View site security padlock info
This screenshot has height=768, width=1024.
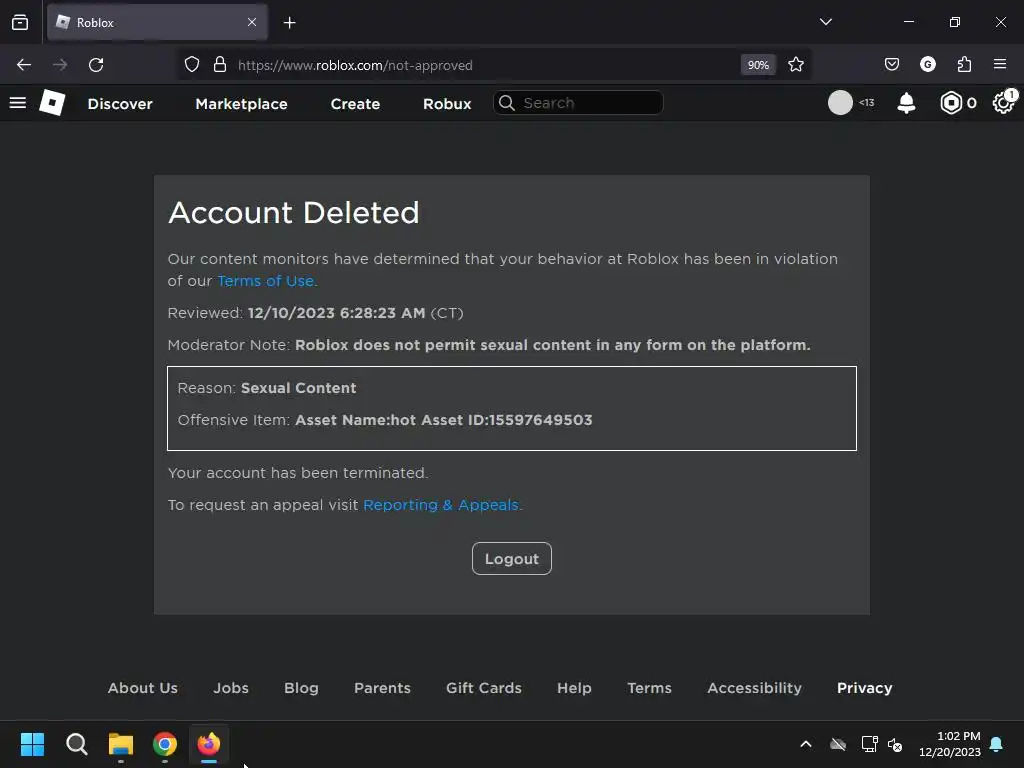[220, 65]
